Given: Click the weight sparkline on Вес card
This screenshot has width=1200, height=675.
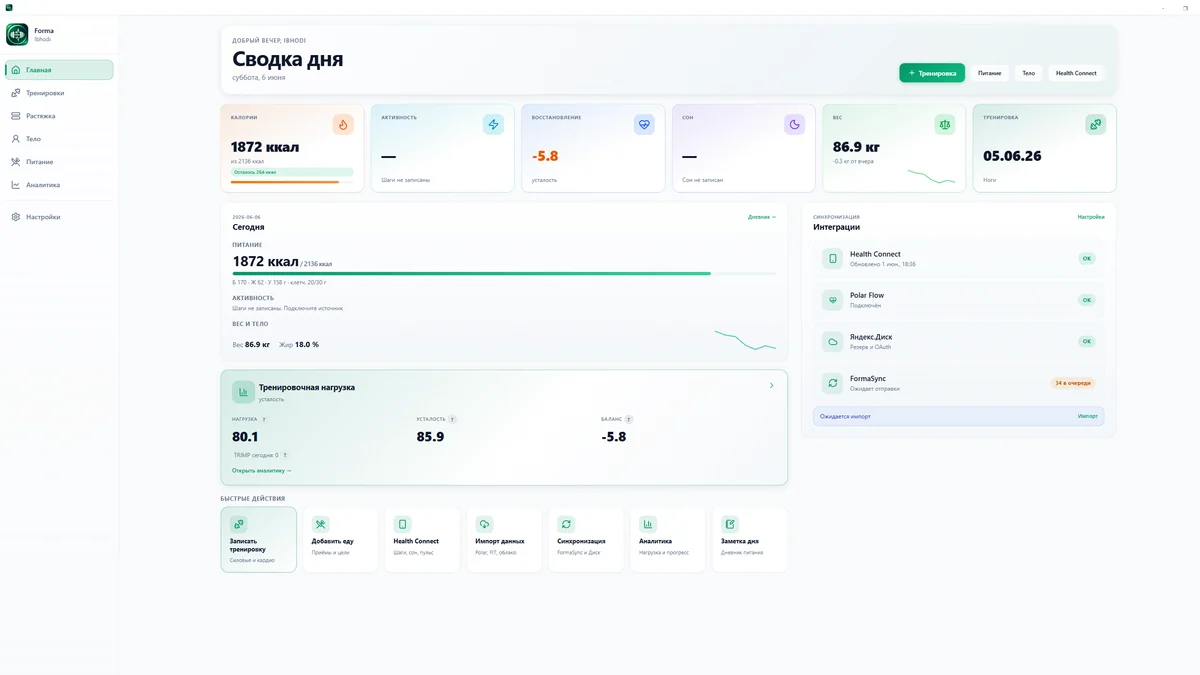Looking at the screenshot, I should click(931, 177).
